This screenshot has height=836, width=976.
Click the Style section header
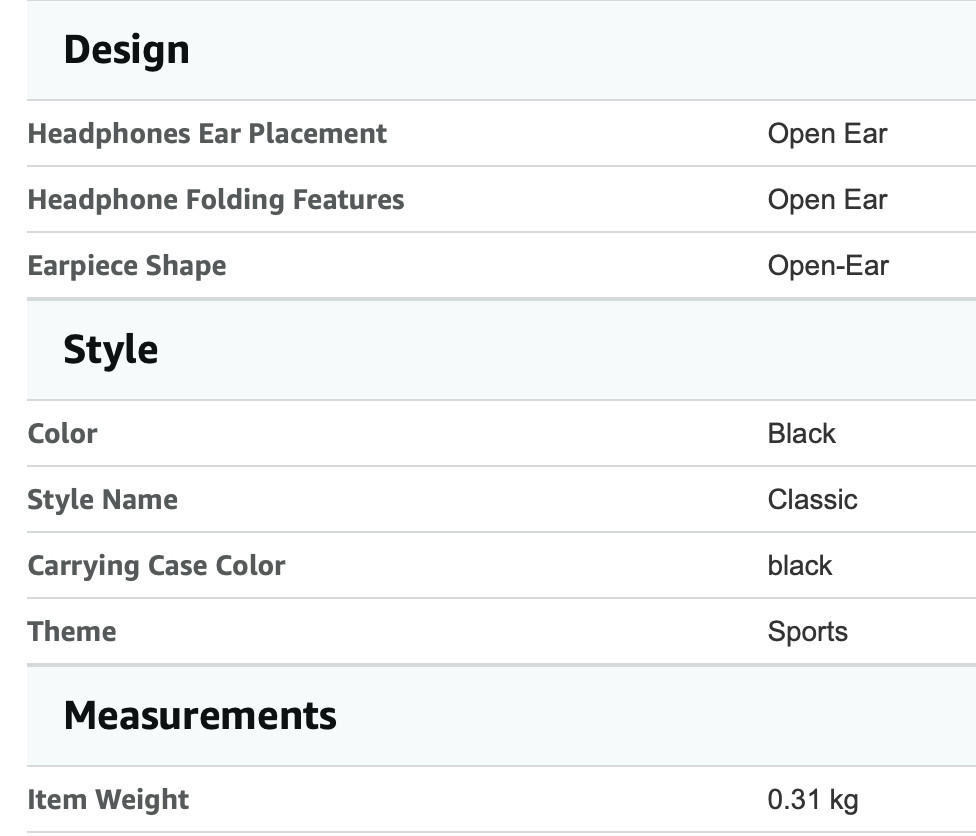(501, 350)
